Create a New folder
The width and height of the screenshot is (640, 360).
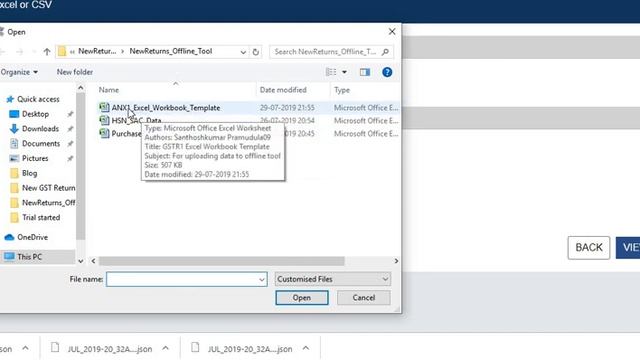[75, 72]
